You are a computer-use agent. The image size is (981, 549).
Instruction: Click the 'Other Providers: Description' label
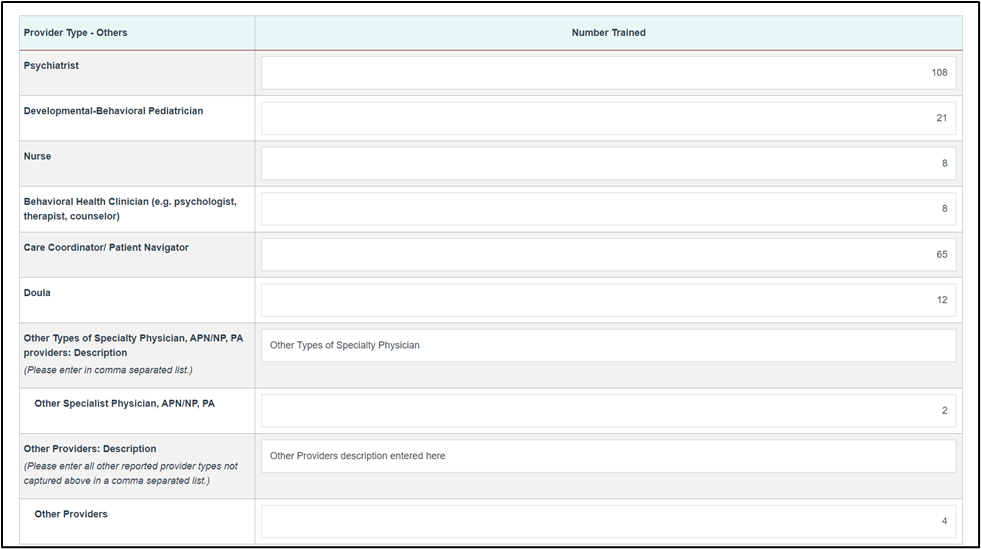coord(90,449)
